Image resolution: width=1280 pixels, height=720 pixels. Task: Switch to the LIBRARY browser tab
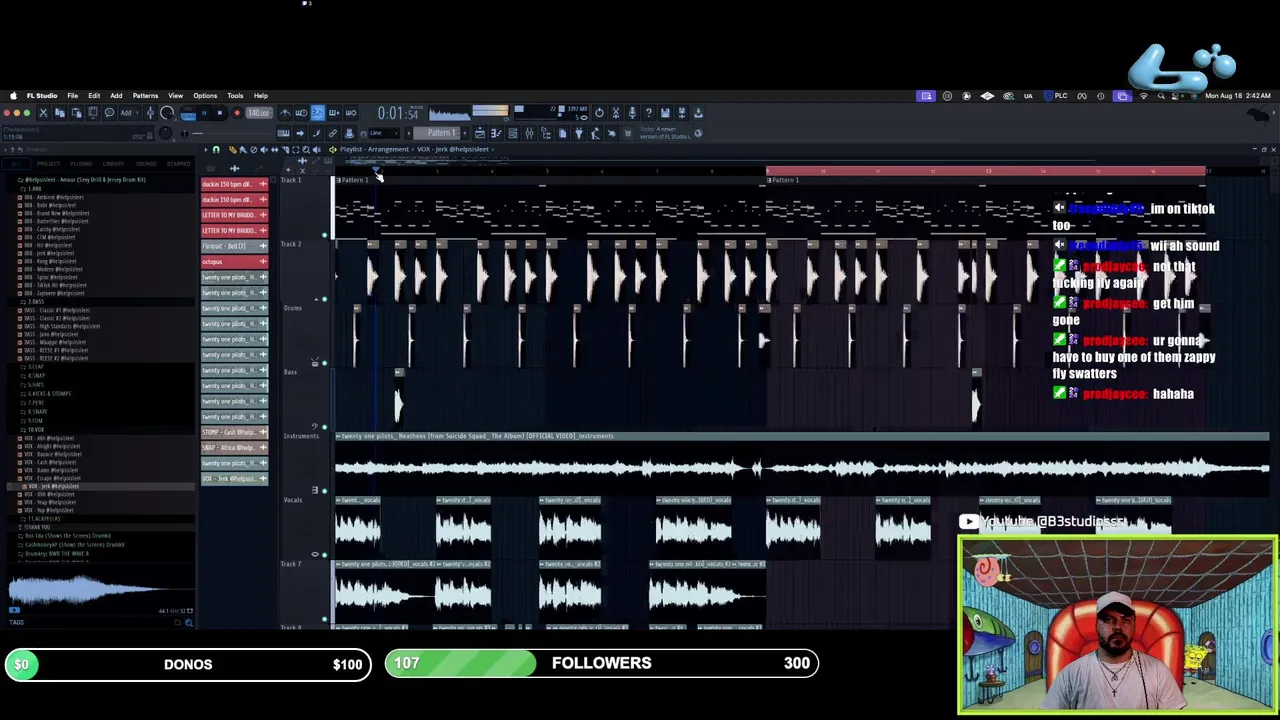coord(114,164)
